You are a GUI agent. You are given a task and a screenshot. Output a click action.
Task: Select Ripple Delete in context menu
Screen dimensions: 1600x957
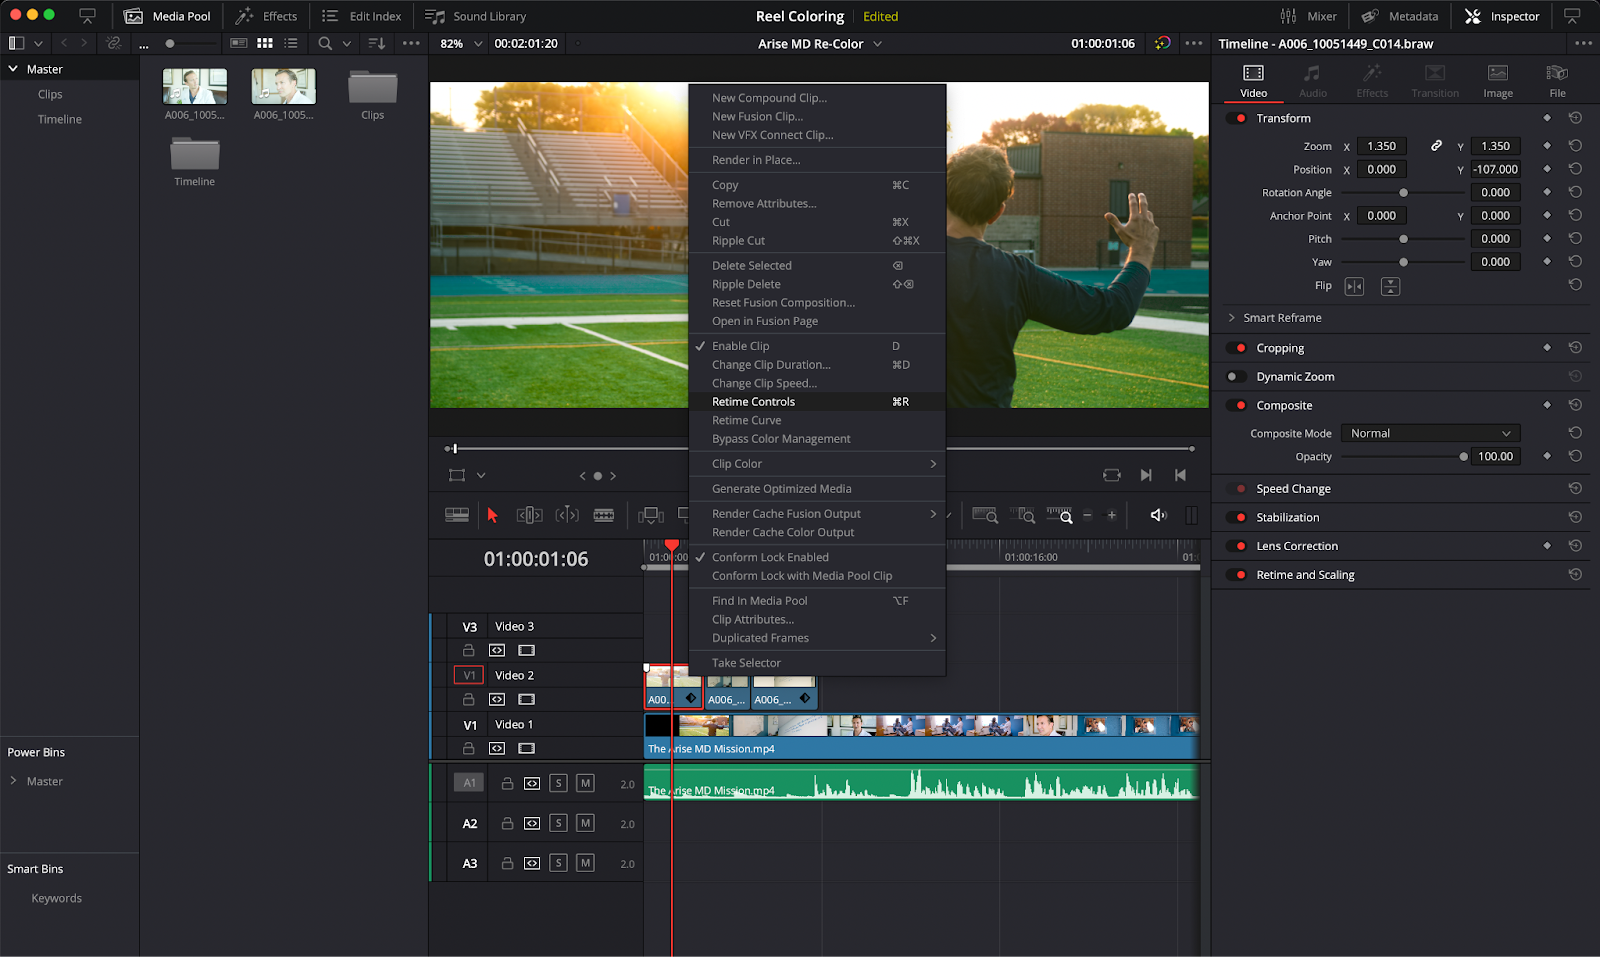[817, 284]
